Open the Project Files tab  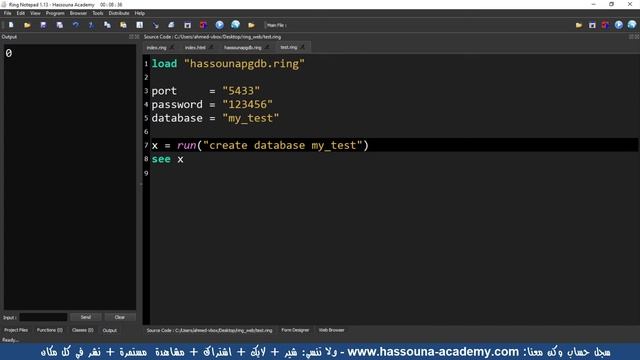click(x=16, y=330)
